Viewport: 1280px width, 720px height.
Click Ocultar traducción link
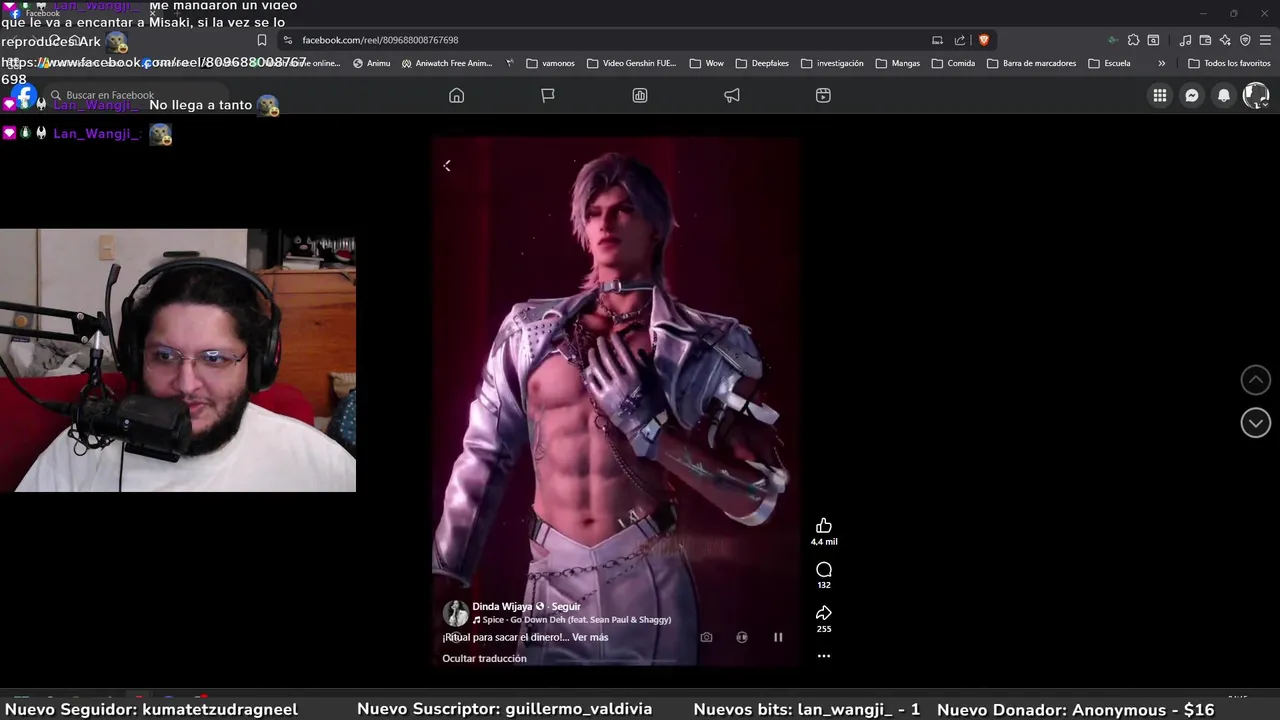[x=484, y=658]
